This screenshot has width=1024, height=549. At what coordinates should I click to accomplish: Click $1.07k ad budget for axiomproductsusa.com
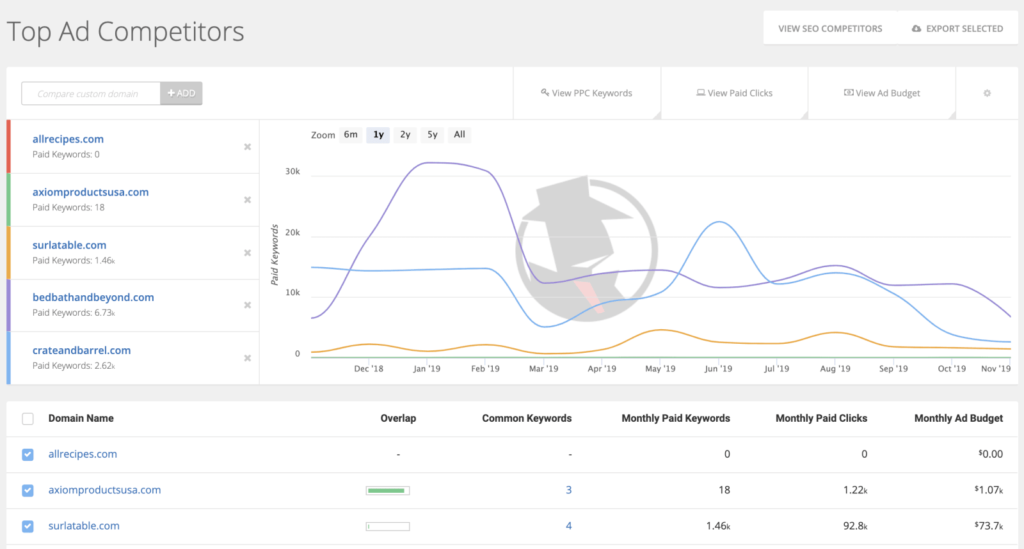(989, 490)
